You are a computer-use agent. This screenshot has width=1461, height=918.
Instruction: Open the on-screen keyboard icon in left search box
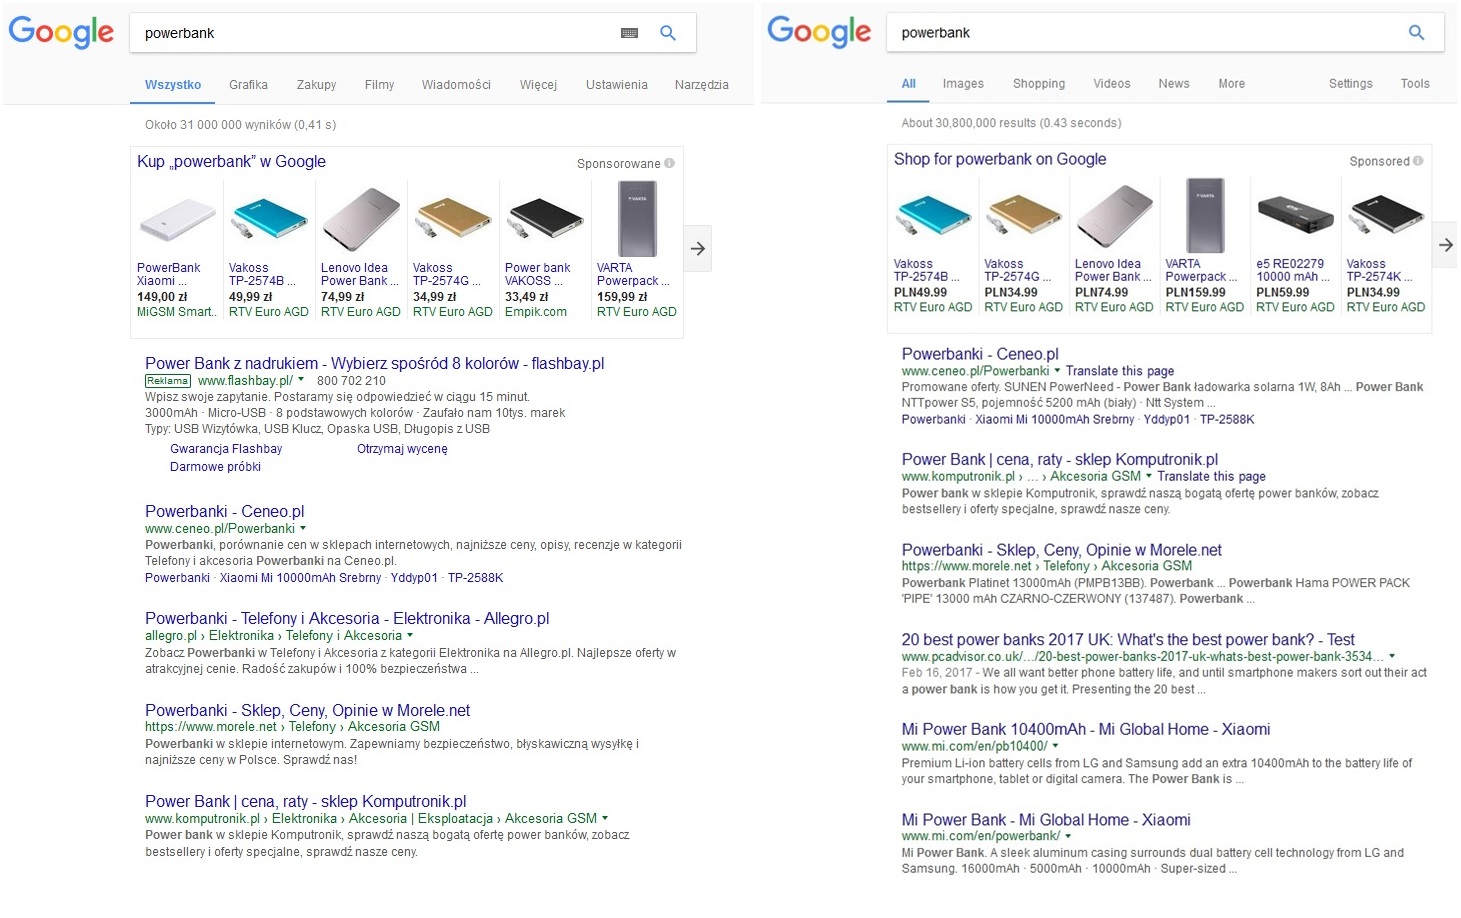coord(629,33)
